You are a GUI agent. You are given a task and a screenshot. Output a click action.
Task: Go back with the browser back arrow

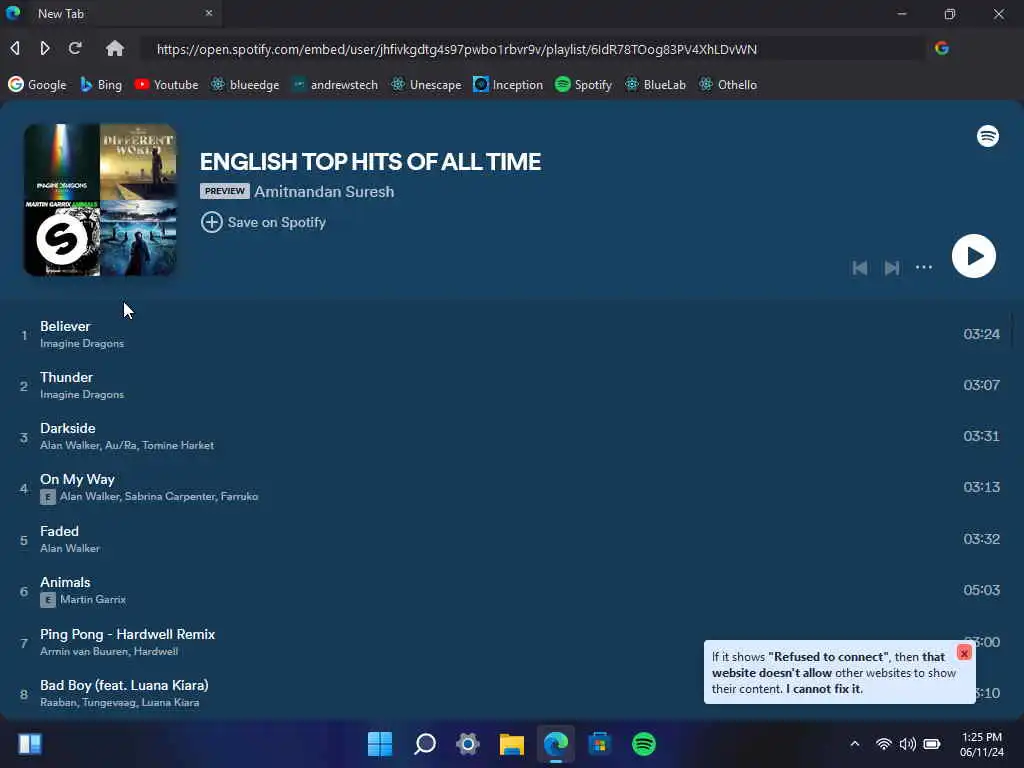click(x=15, y=48)
